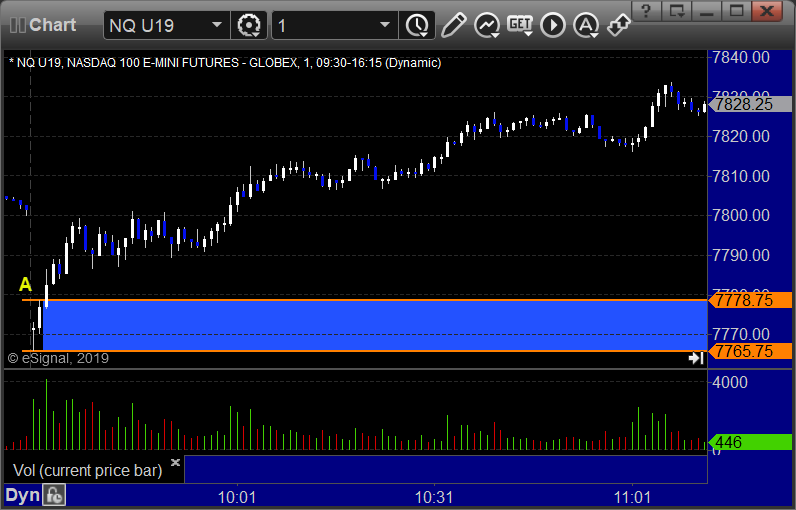Expand the NQ U19 symbol dropdown arrow

(x=217, y=25)
